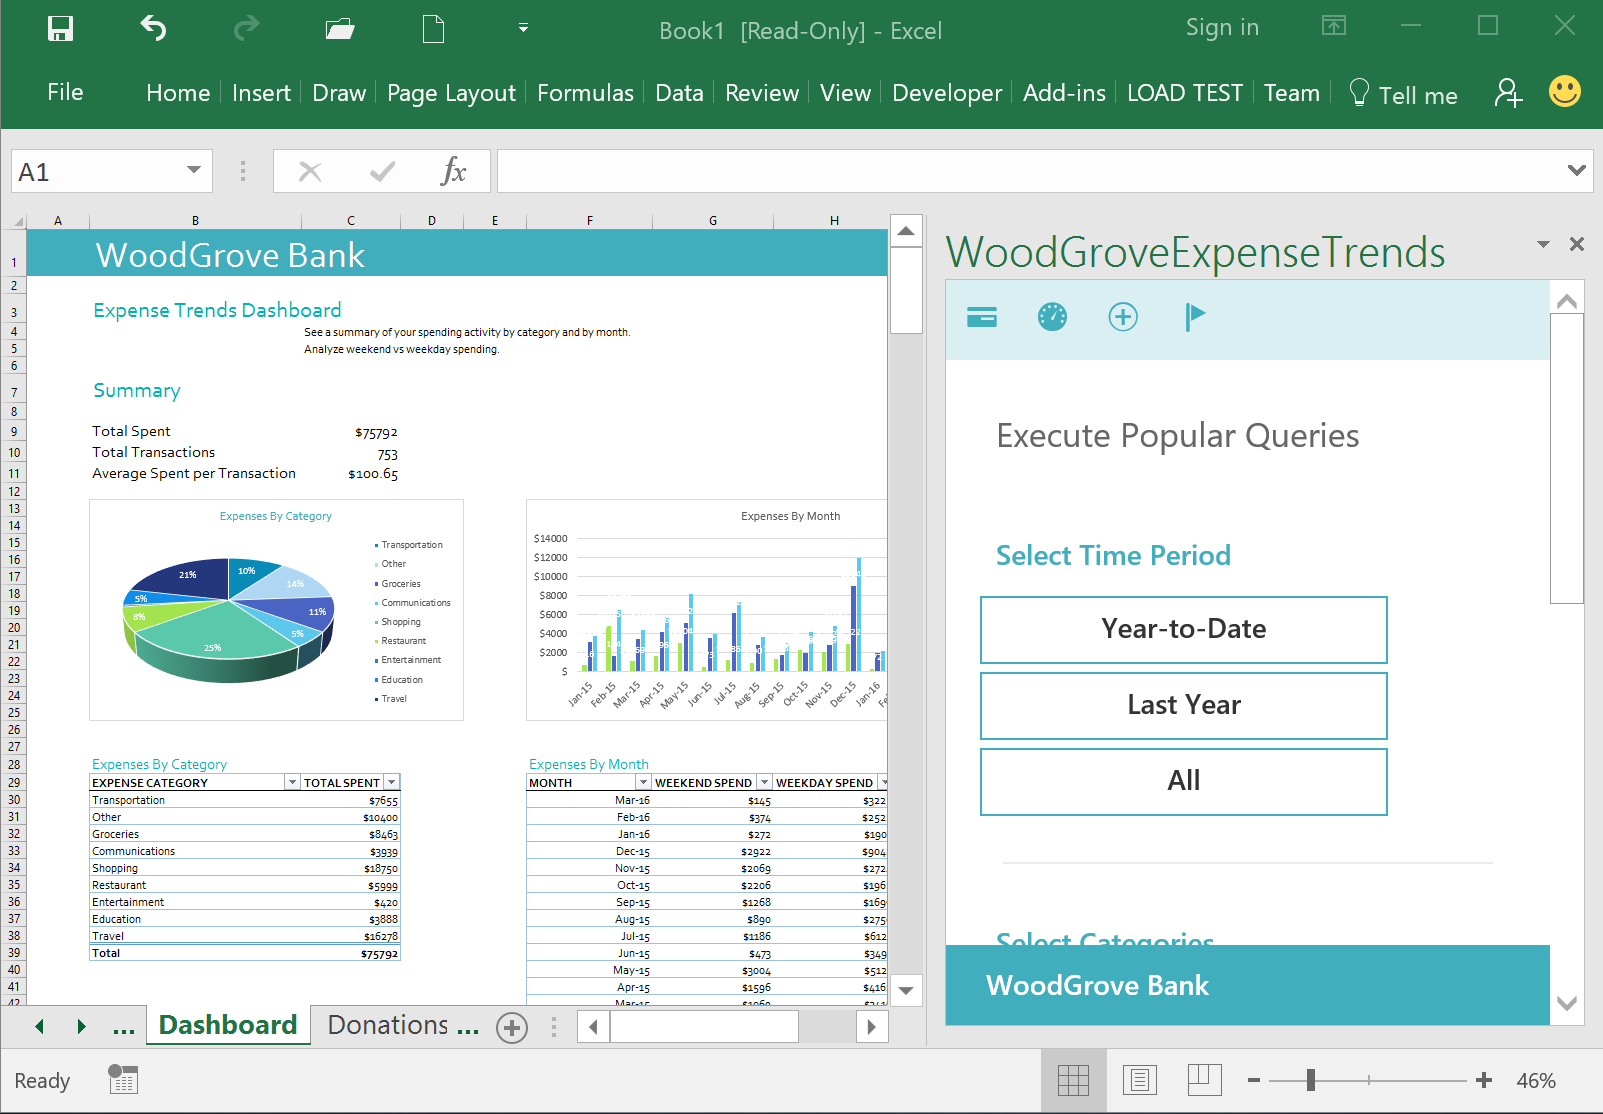The width and height of the screenshot is (1603, 1114).
Task: Click the Tell me lightbulb search
Action: tap(1403, 94)
